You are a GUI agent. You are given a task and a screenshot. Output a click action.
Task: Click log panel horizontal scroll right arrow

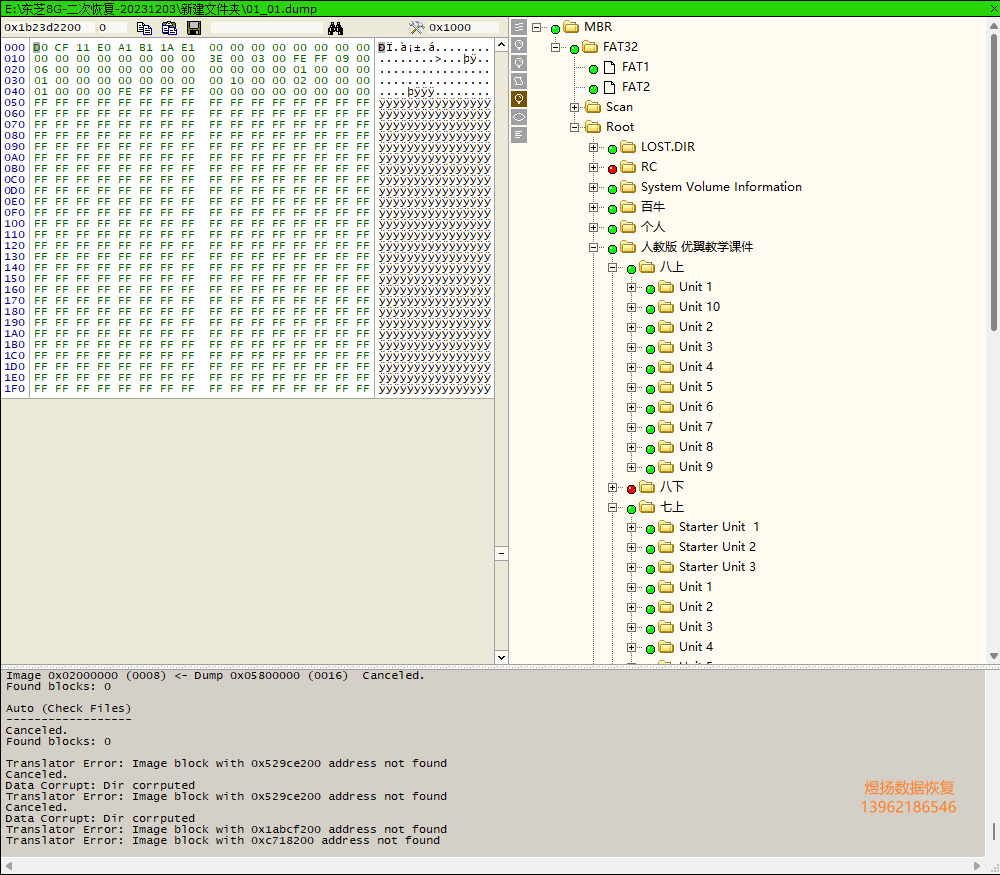(x=977, y=865)
